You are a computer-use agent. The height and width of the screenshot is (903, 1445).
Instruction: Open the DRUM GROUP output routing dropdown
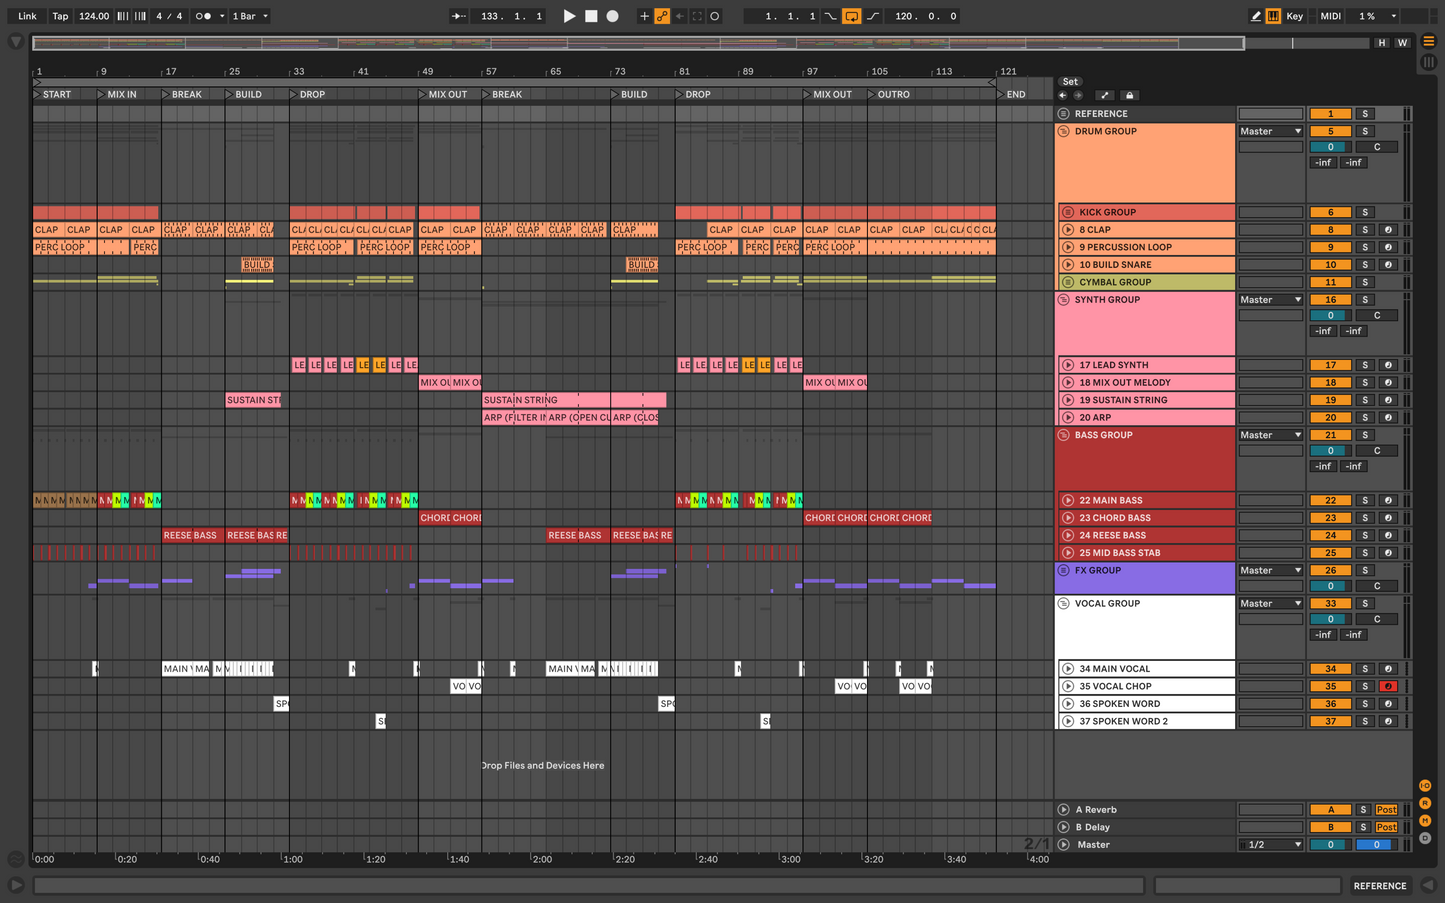click(1270, 132)
